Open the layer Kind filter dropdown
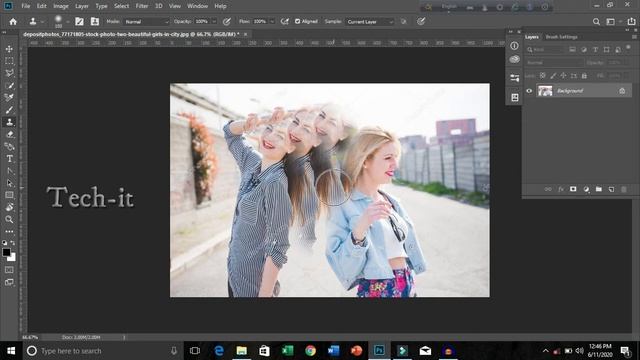The image size is (640, 360). tap(545, 49)
